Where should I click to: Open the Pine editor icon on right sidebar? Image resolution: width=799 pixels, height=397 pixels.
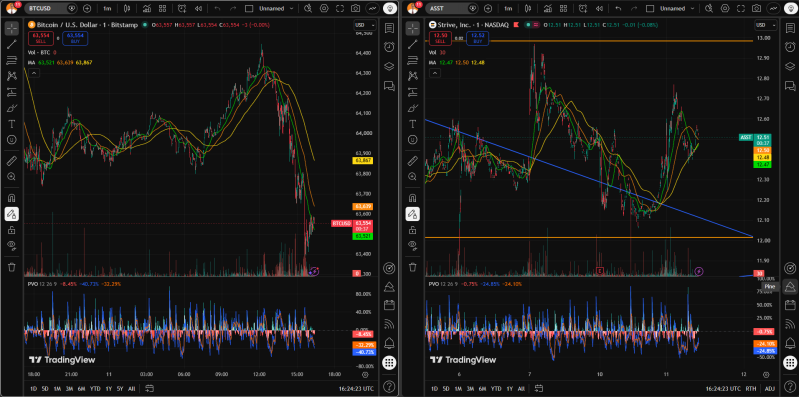point(790,286)
